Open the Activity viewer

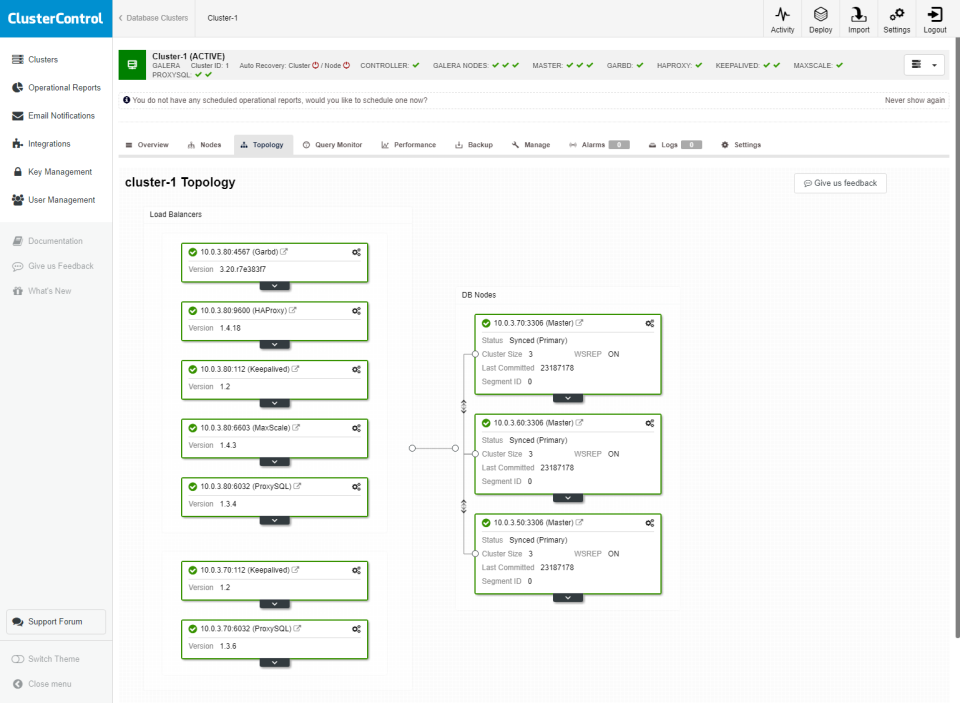[x=782, y=20]
